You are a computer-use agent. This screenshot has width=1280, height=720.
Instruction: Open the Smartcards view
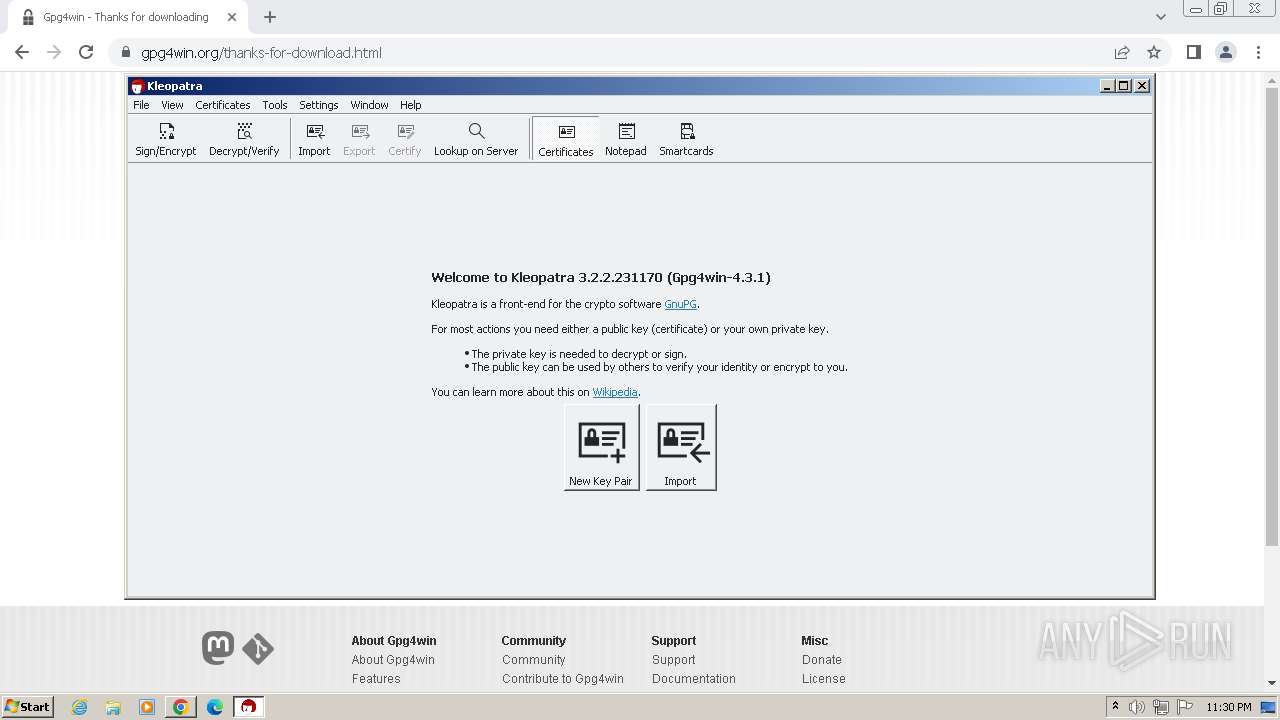click(686, 139)
